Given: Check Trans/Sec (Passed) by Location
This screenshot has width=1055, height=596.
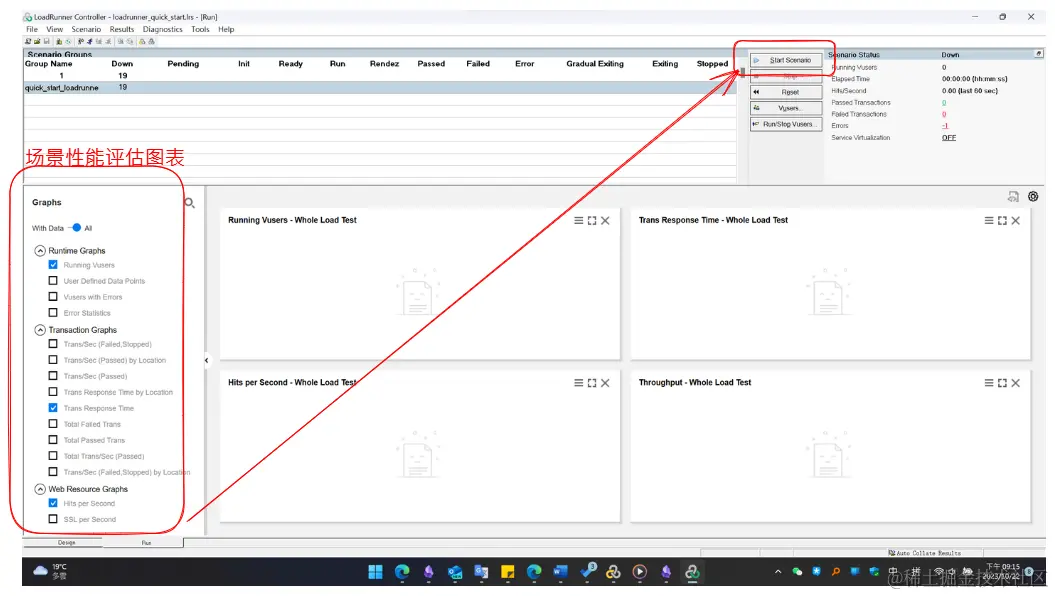Looking at the screenshot, I should (x=53, y=360).
